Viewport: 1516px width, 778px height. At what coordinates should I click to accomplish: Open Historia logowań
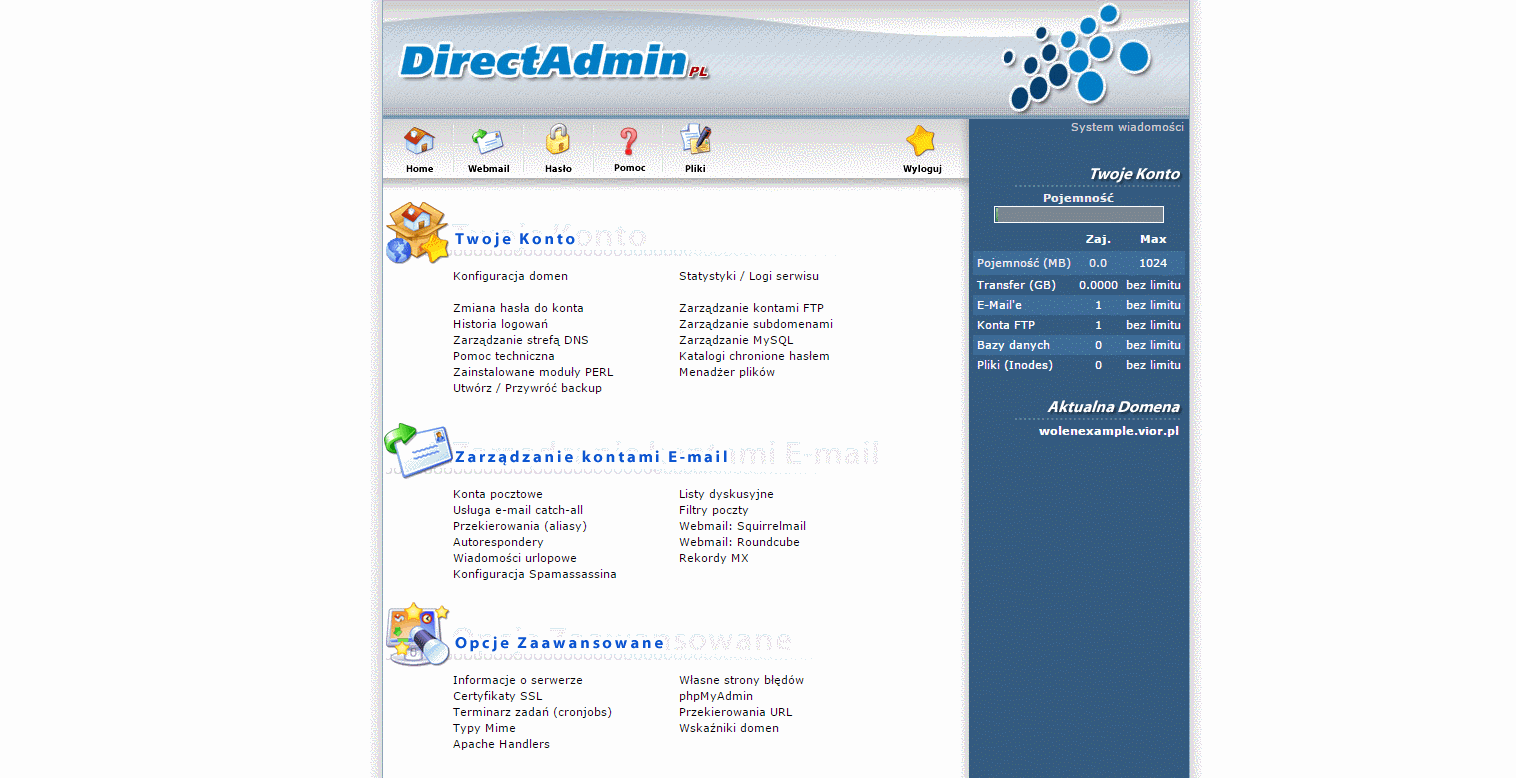[500, 324]
